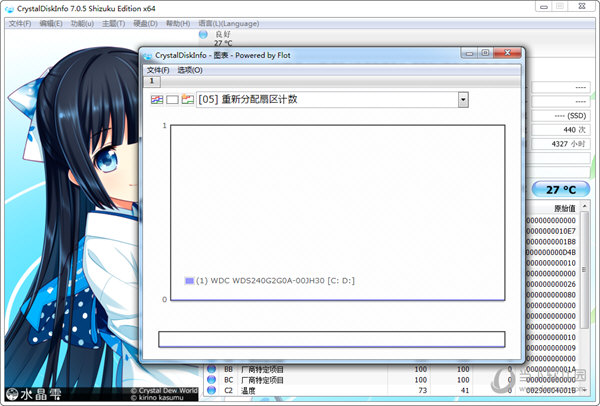Open 功能(u) menu in main window
This screenshot has height=406, width=600.
click(x=82, y=24)
